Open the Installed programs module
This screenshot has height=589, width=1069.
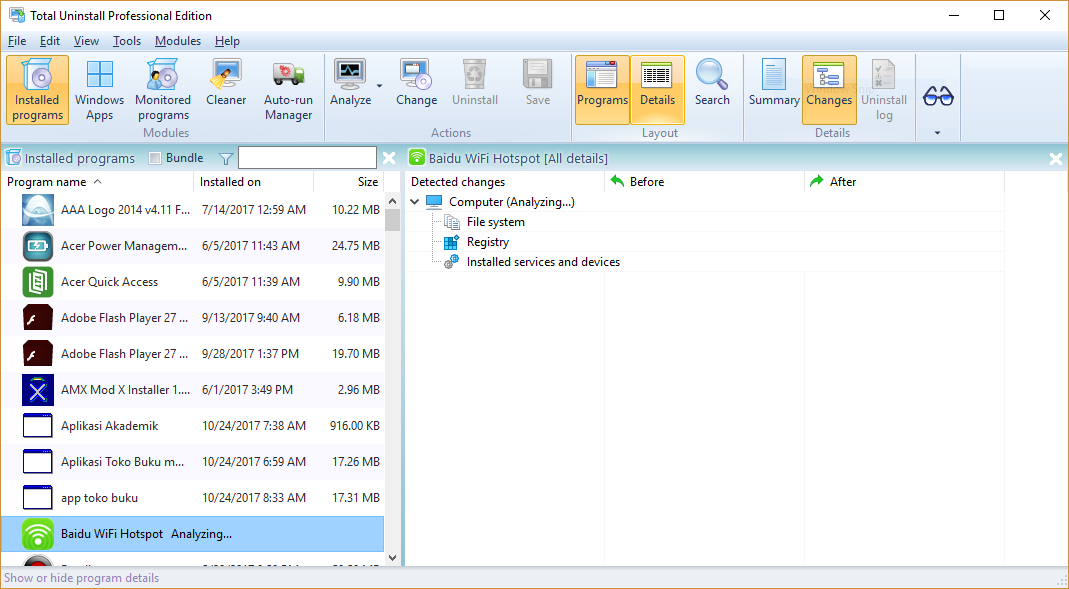(37, 90)
